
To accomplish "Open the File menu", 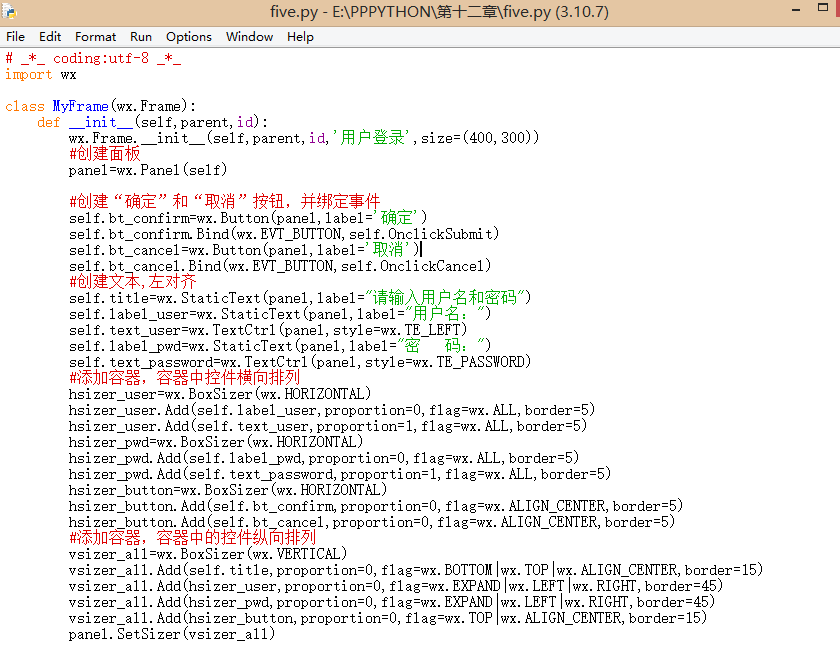I will pyautogui.click(x=16, y=36).
